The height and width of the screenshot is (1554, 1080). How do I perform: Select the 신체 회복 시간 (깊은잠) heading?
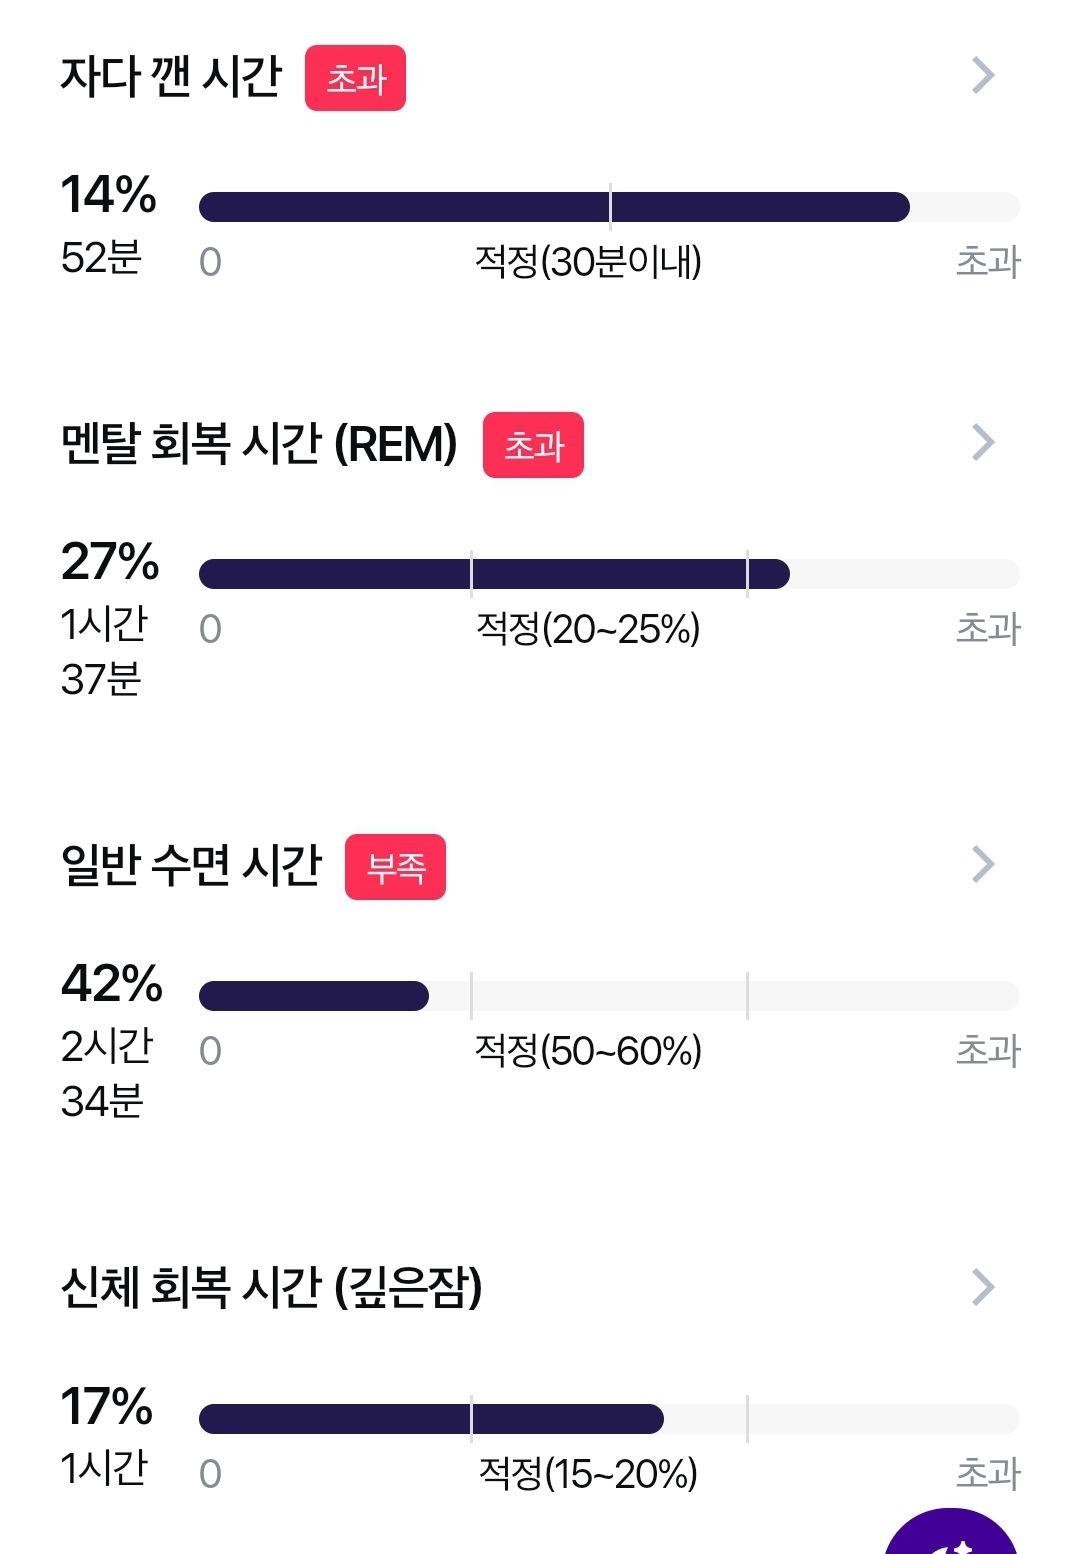pos(271,1288)
